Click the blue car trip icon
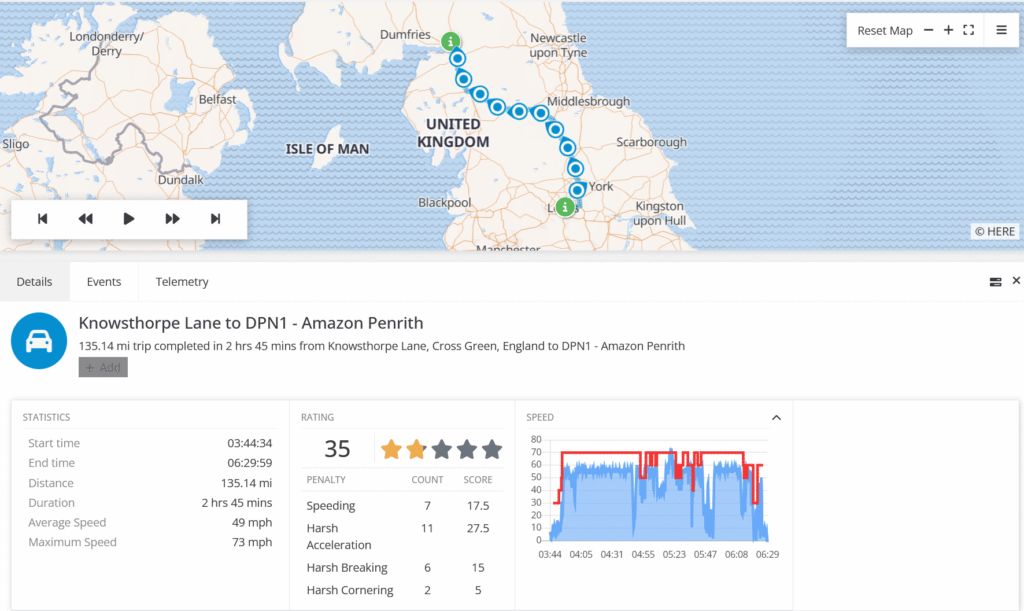Screen dimensions: 1024x611 pos(39,341)
